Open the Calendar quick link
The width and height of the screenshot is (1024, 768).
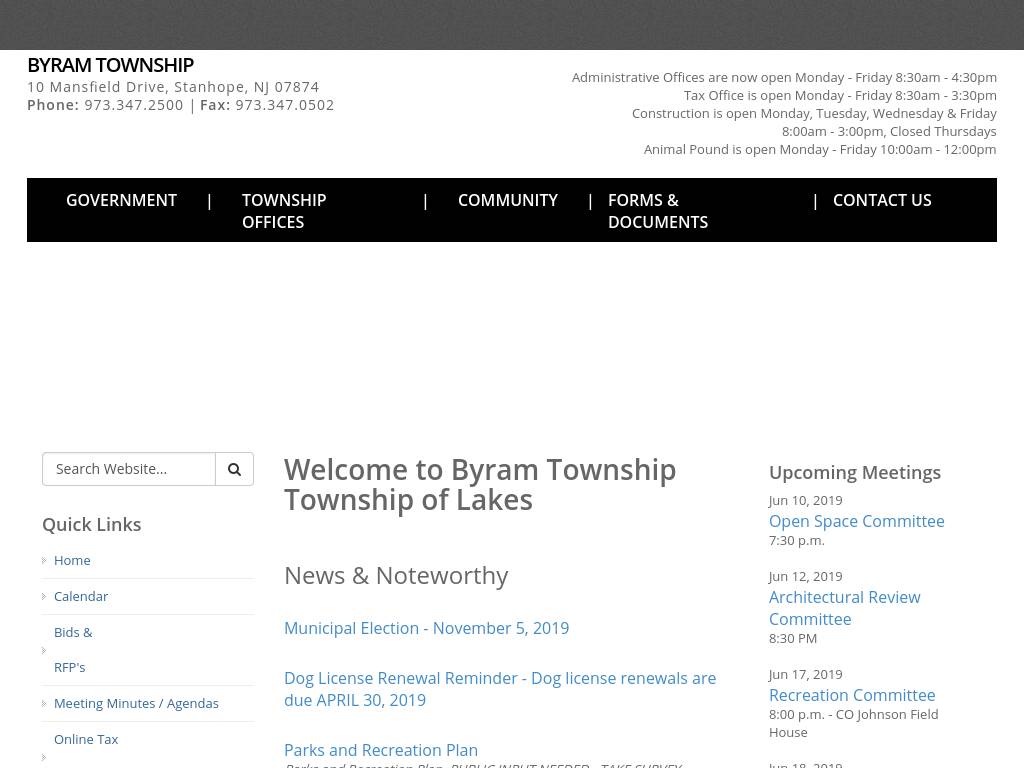(81, 596)
